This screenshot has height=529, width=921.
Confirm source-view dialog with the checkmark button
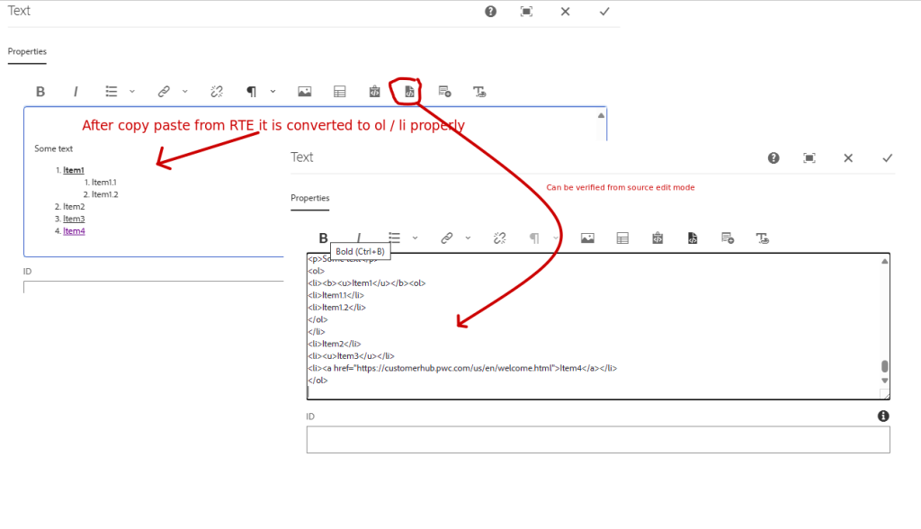point(887,158)
